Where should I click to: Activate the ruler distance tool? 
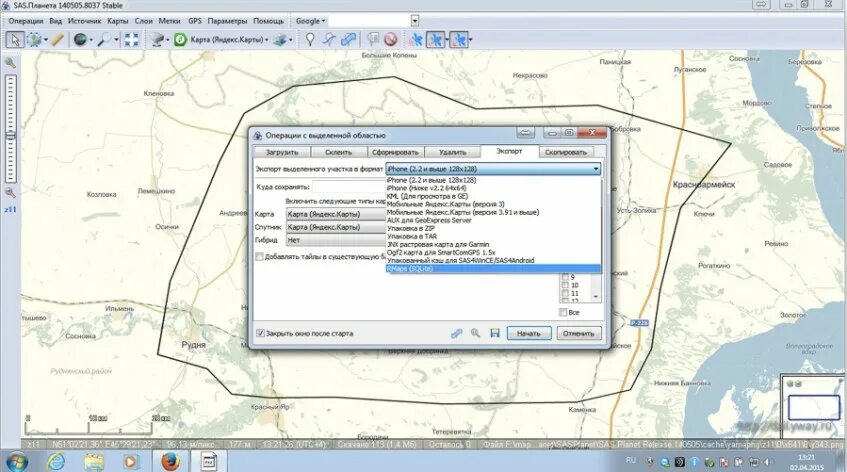point(58,39)
